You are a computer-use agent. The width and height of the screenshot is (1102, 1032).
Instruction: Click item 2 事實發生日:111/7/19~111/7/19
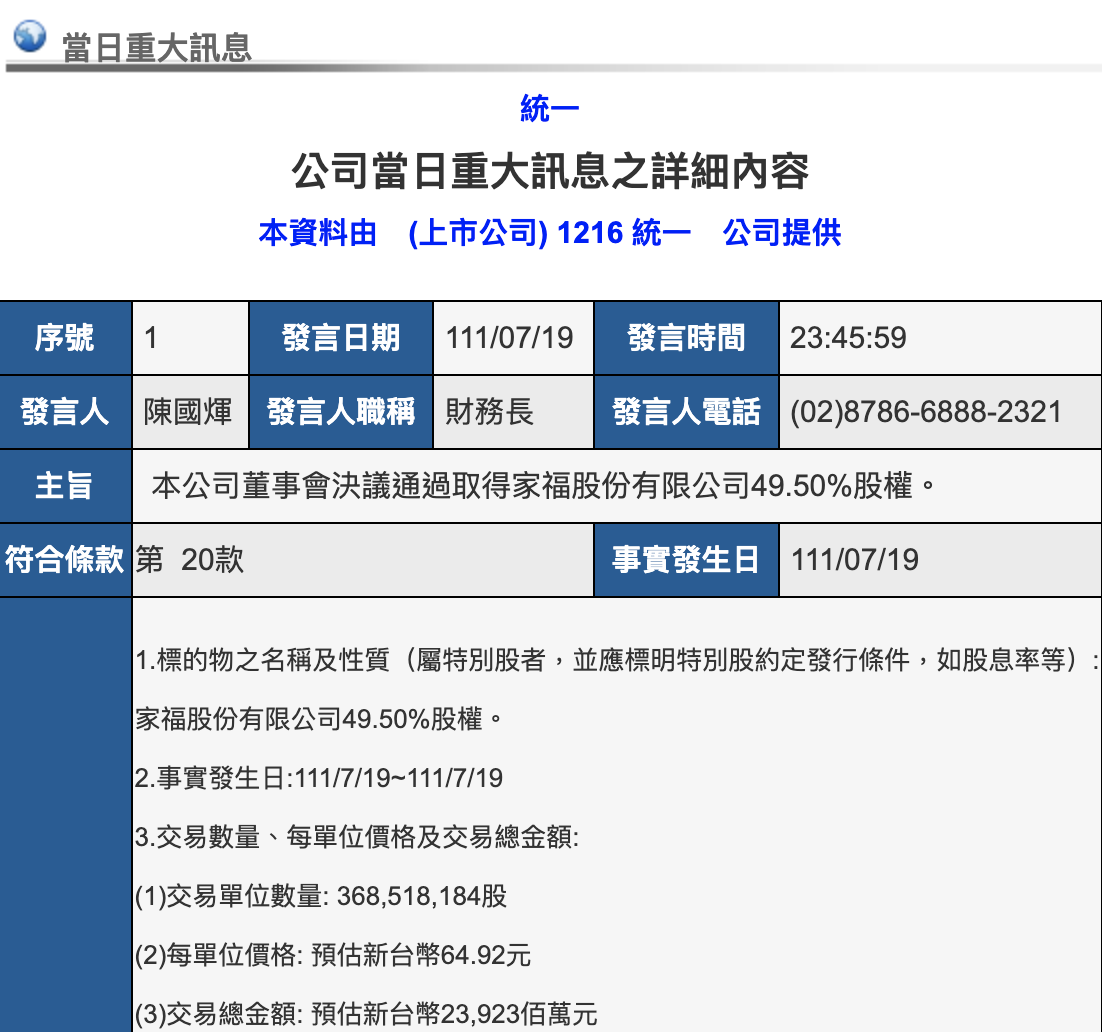319,778
